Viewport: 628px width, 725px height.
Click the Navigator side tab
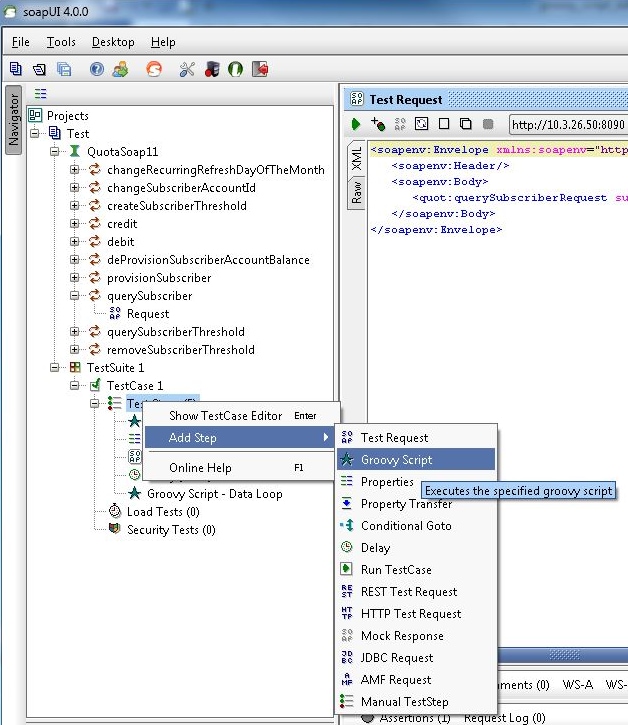click(x=14, y=120)
